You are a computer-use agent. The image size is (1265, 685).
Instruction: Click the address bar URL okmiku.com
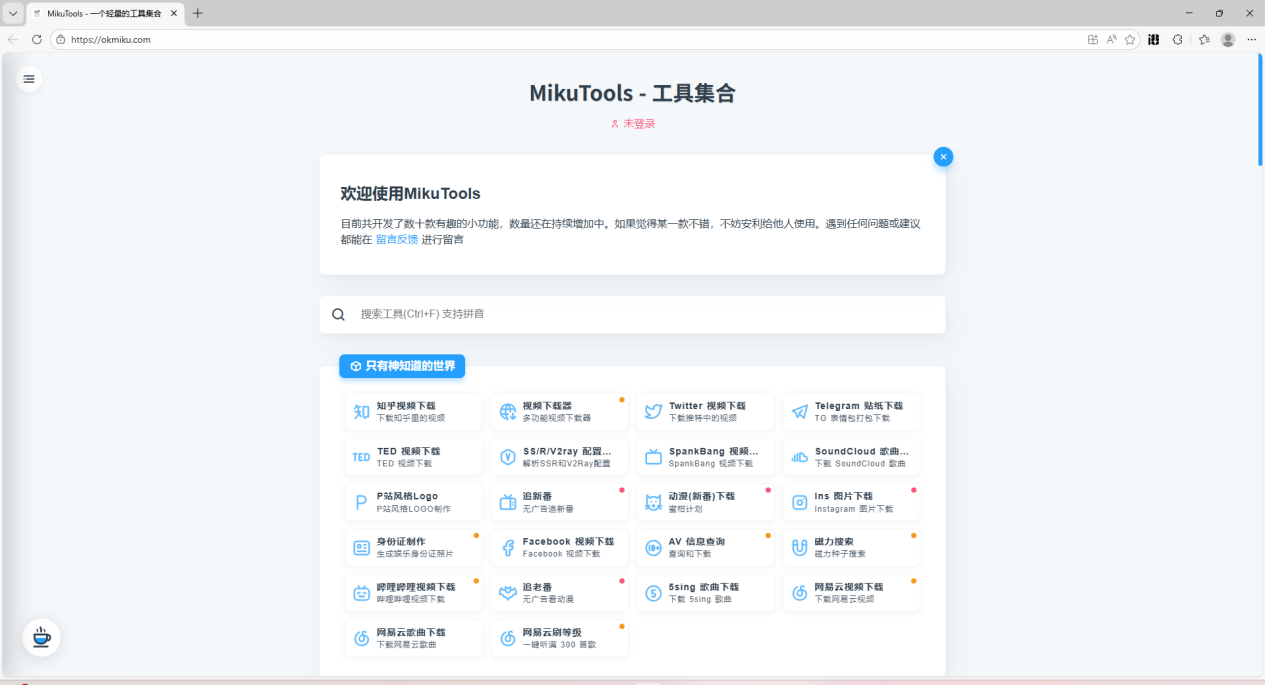(x=111, y=40)
